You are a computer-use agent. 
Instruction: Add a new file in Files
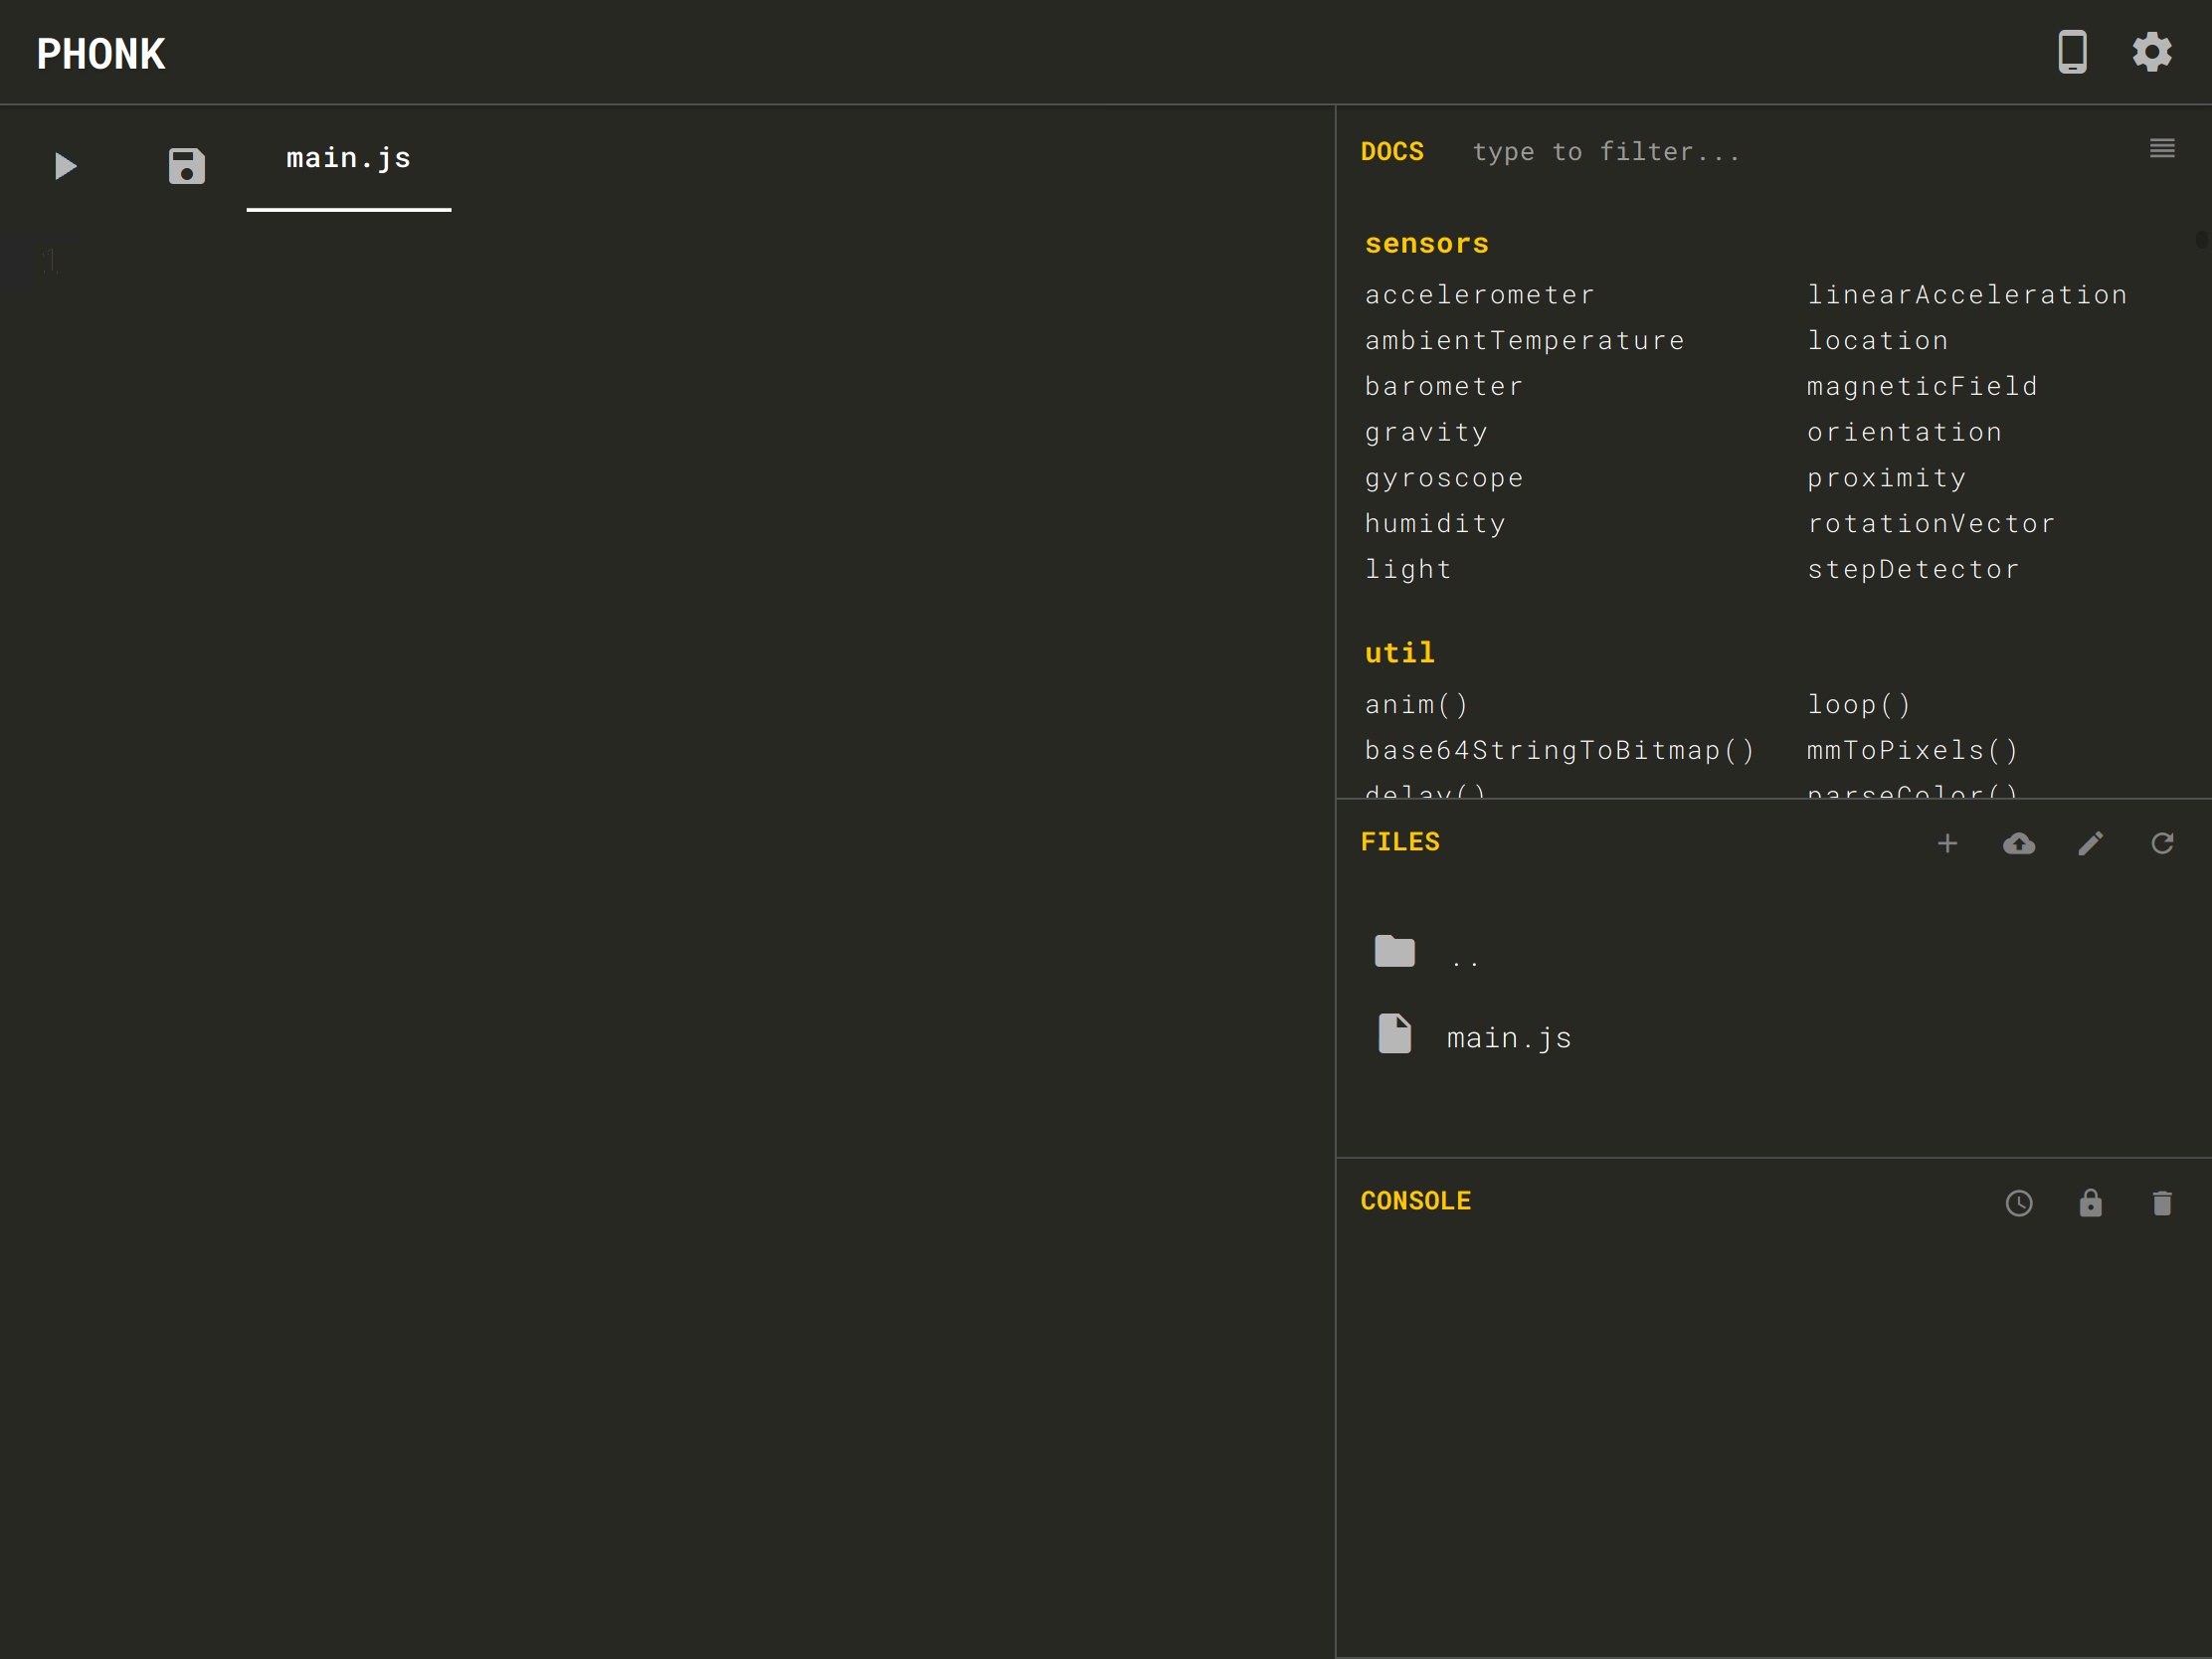click(x=1947, y=844)
